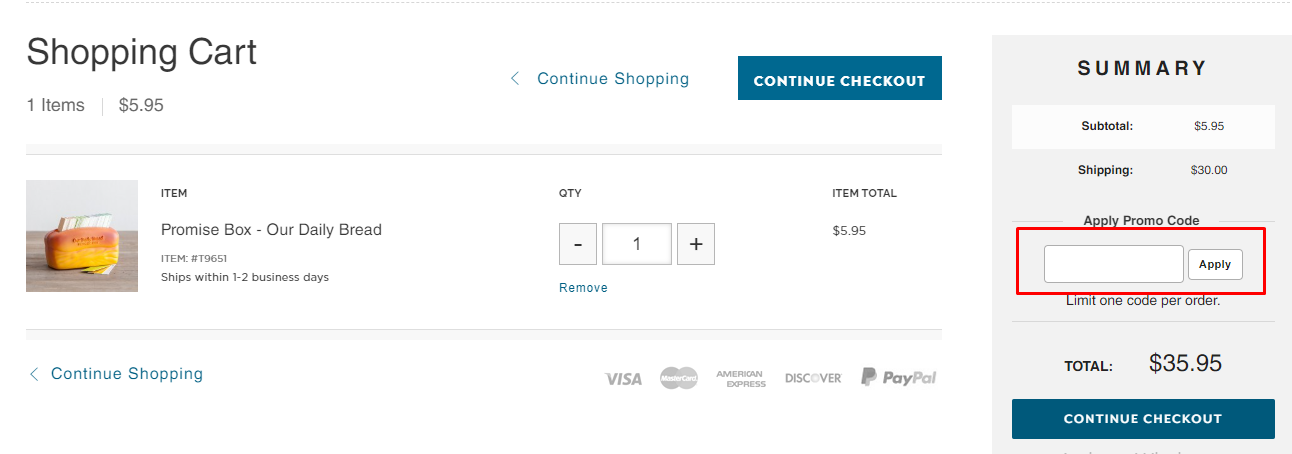Image resolution: width=1292 pixels, height=454 pixels.
Task: Click the top Continue Shopping link
Action: pos(613,78)
